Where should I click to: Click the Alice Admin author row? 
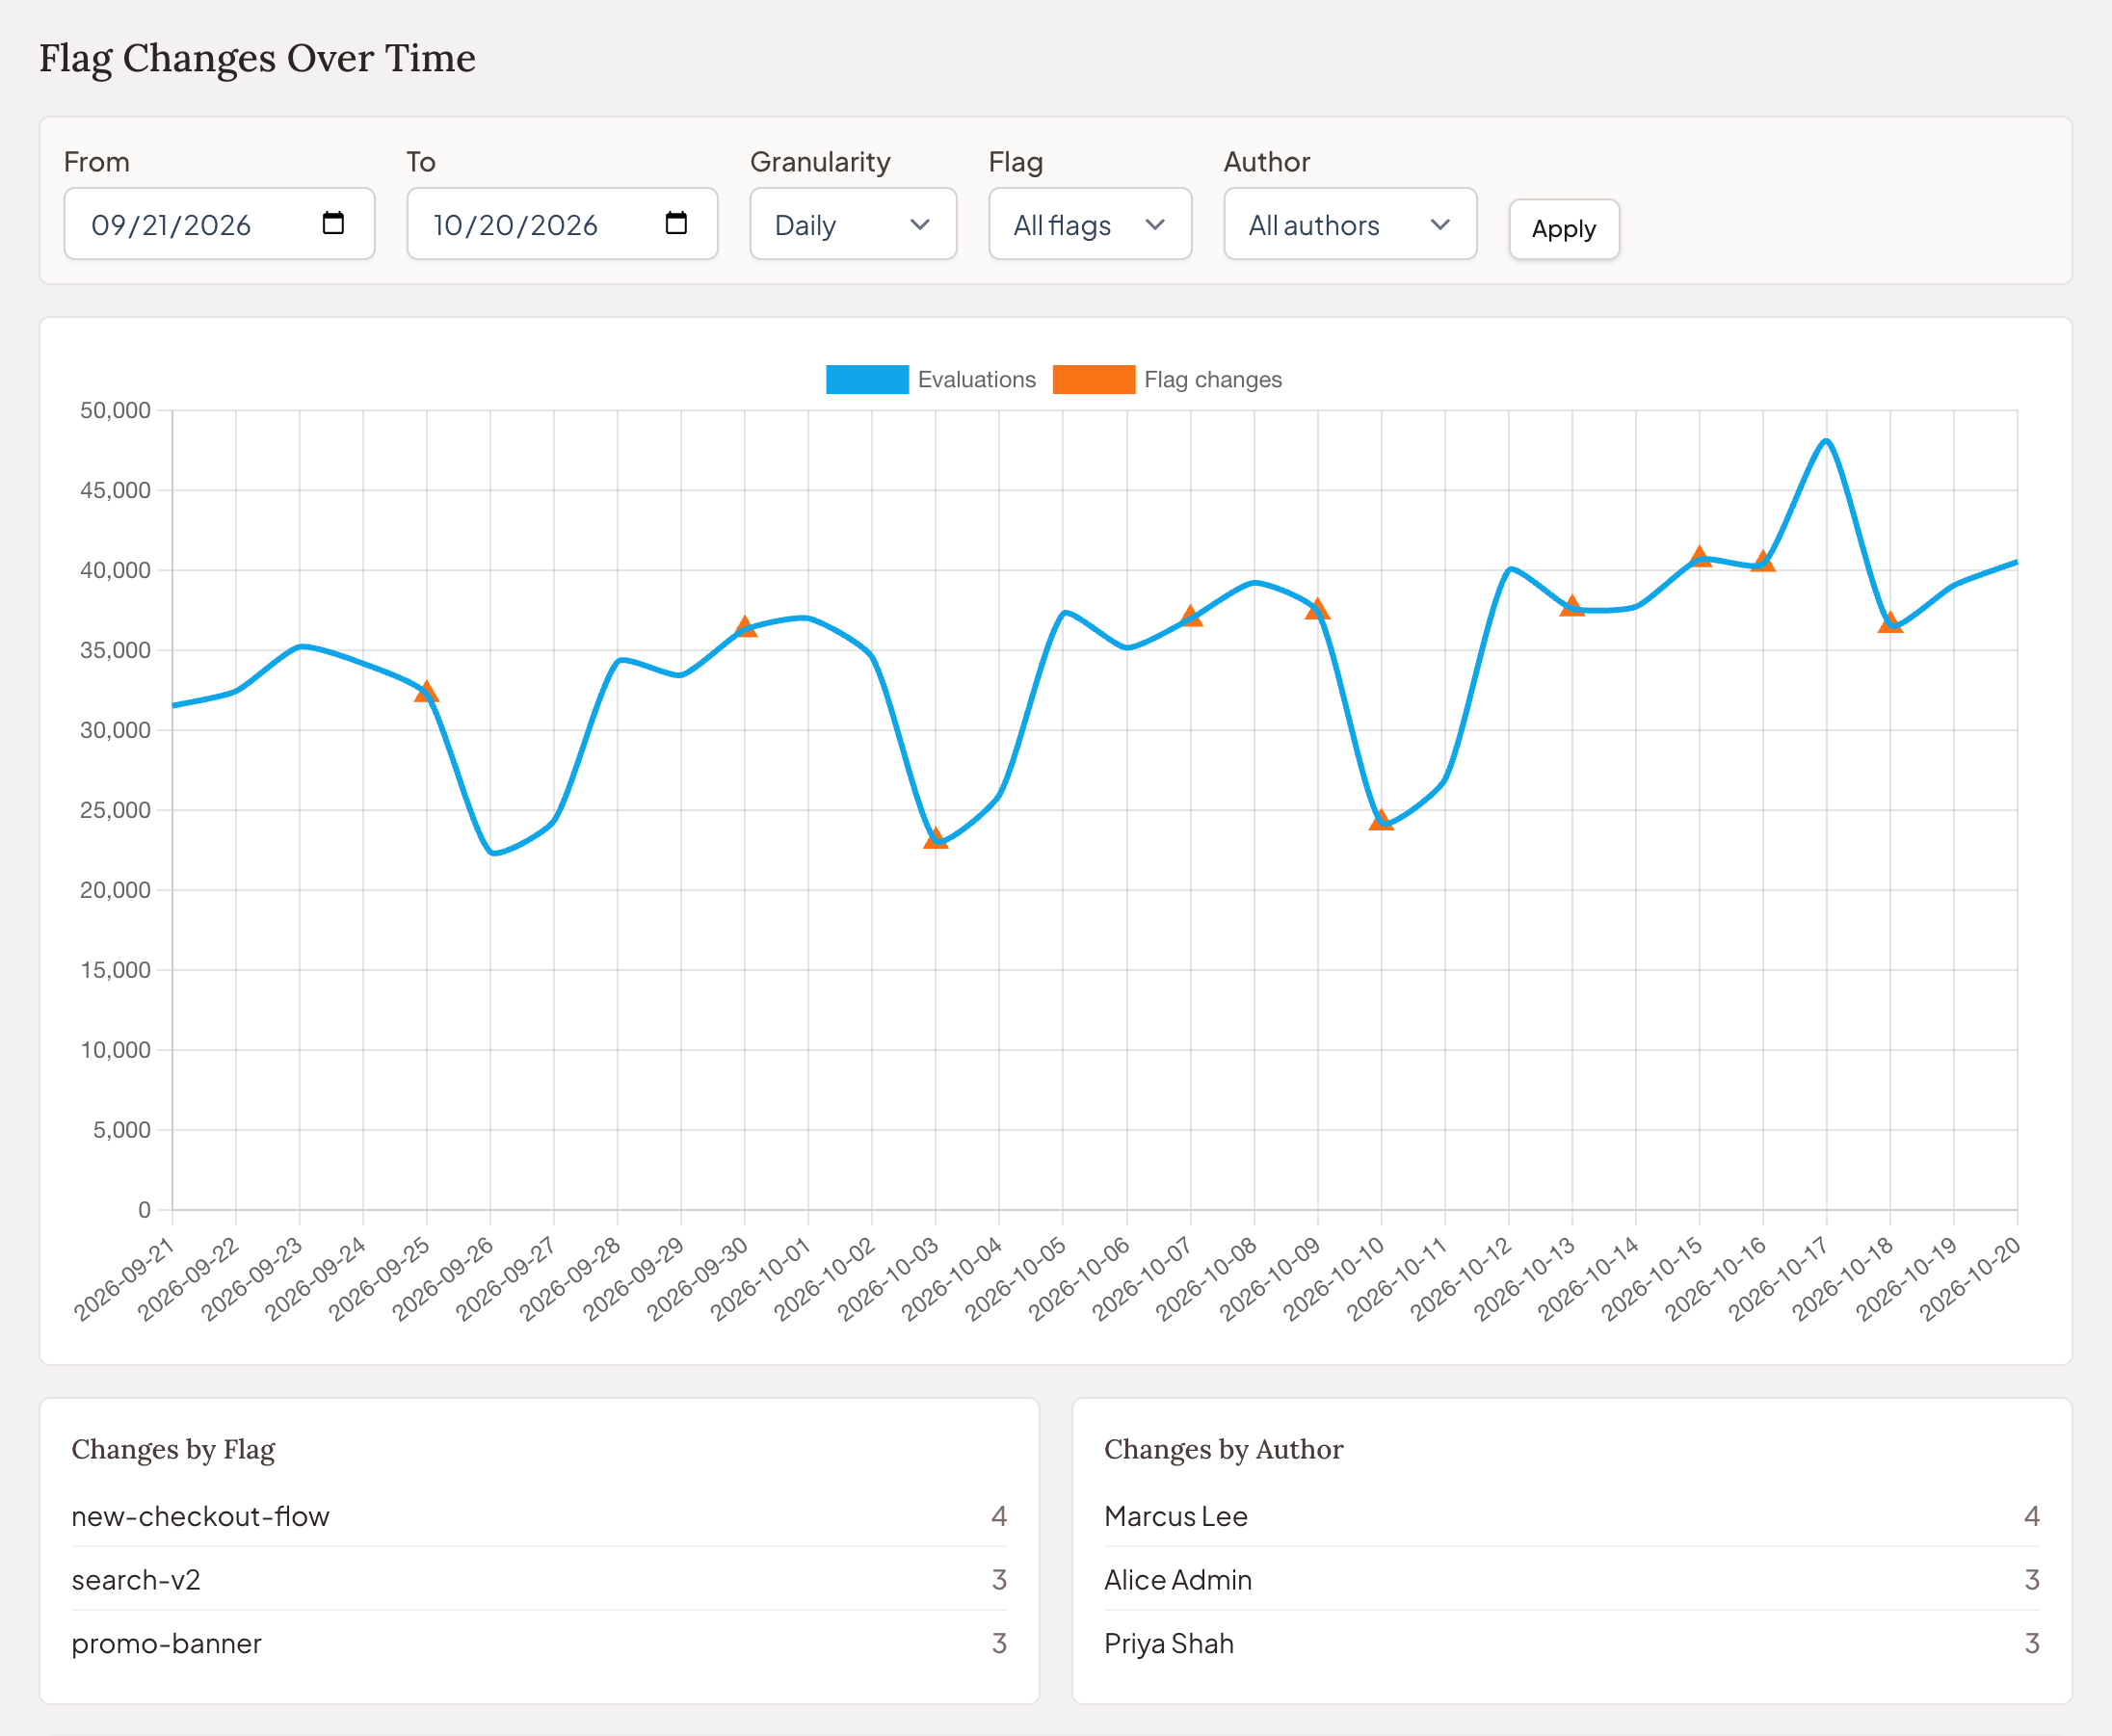pyautogui.click(x=1572, y=1580)
